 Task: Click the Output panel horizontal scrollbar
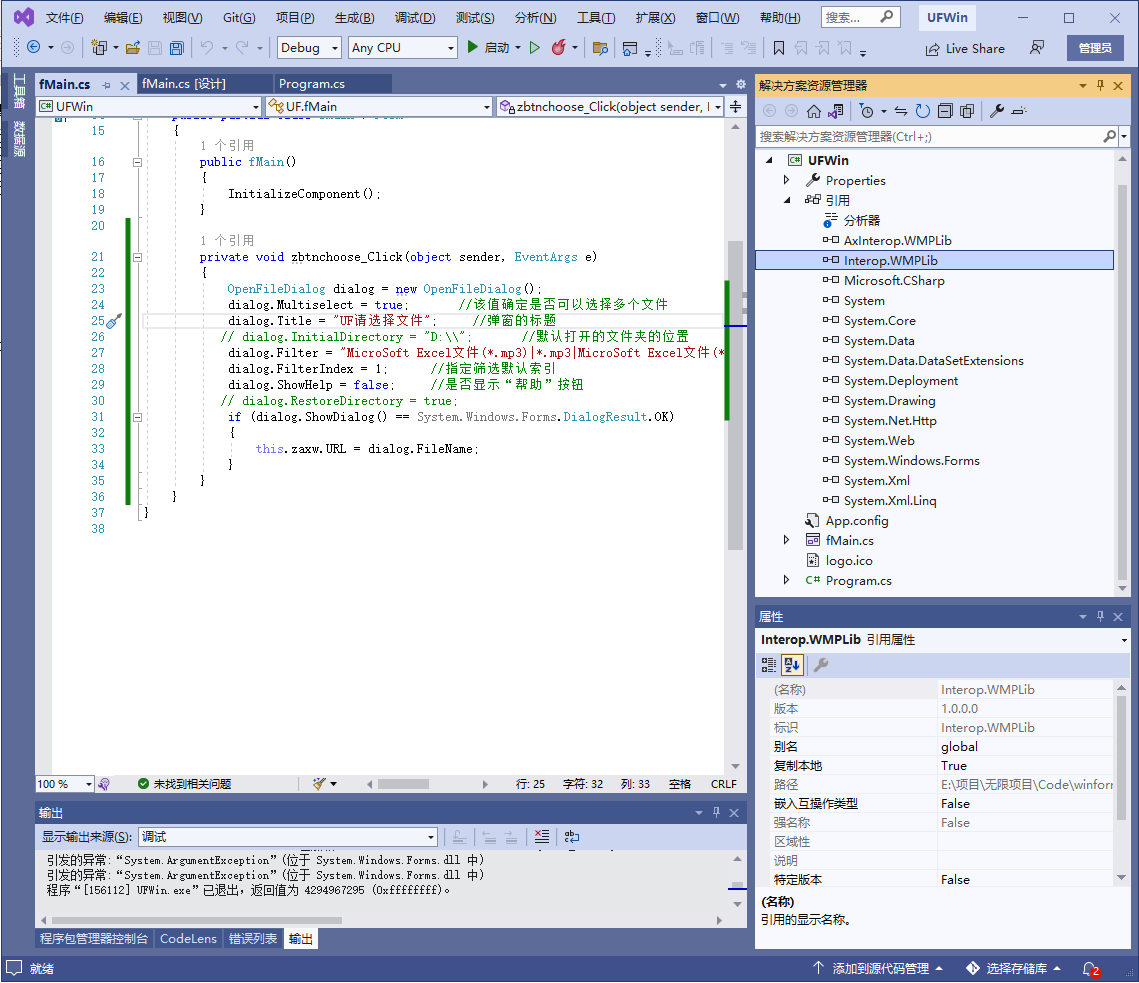tap(197, 920)
